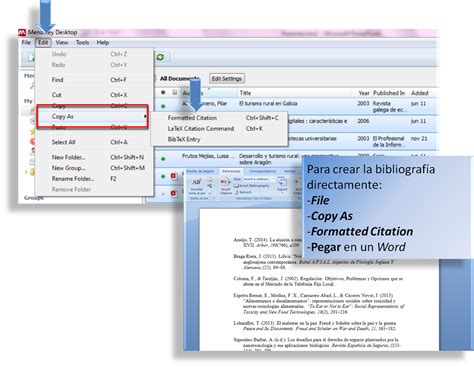
Task: Click the green Sync library icon
Action: pos(160,57)
